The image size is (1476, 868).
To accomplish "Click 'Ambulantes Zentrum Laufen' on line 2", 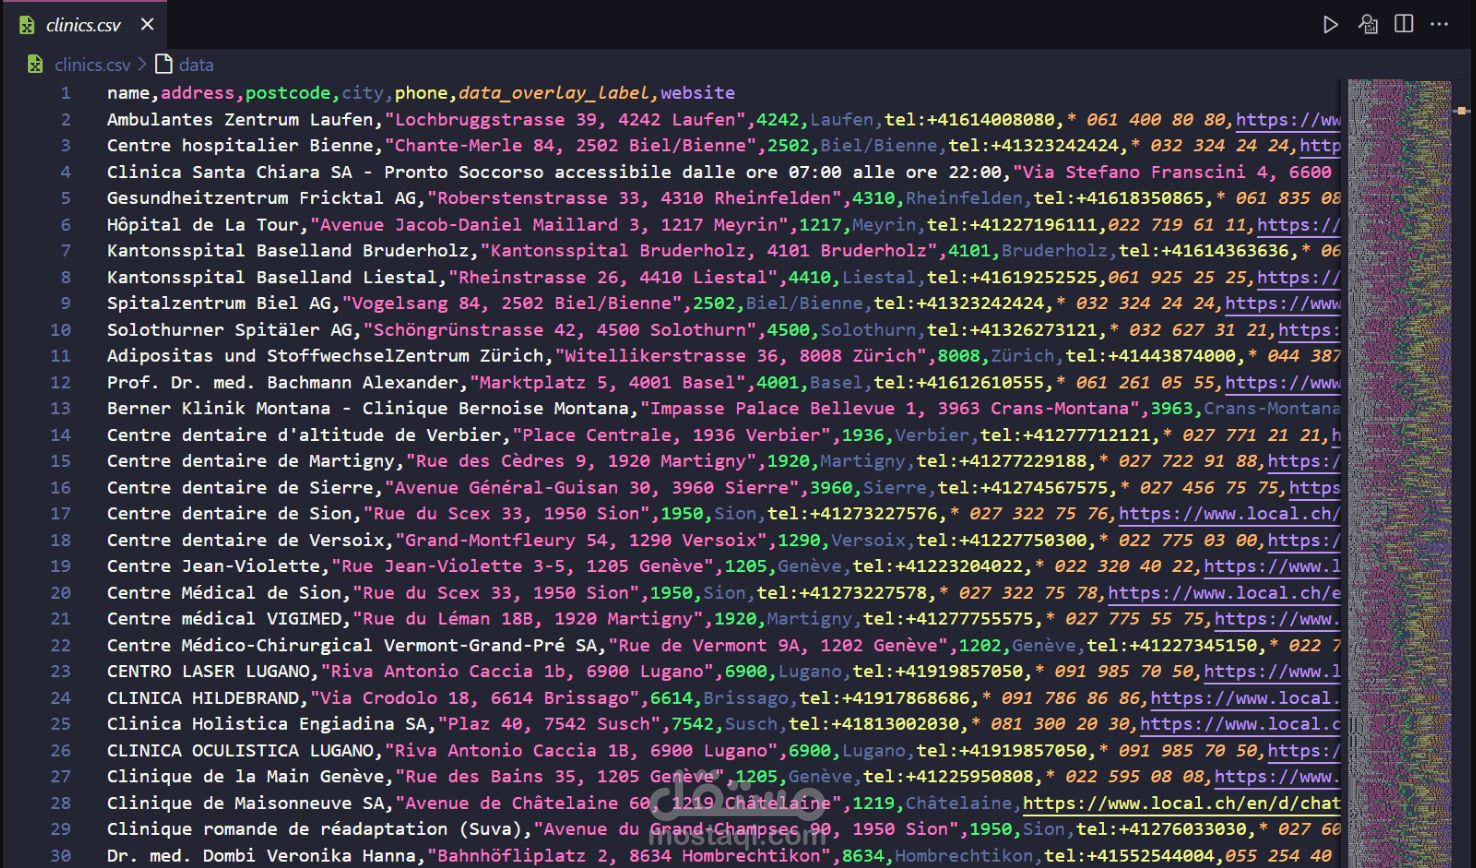I will tap(240, 119).
